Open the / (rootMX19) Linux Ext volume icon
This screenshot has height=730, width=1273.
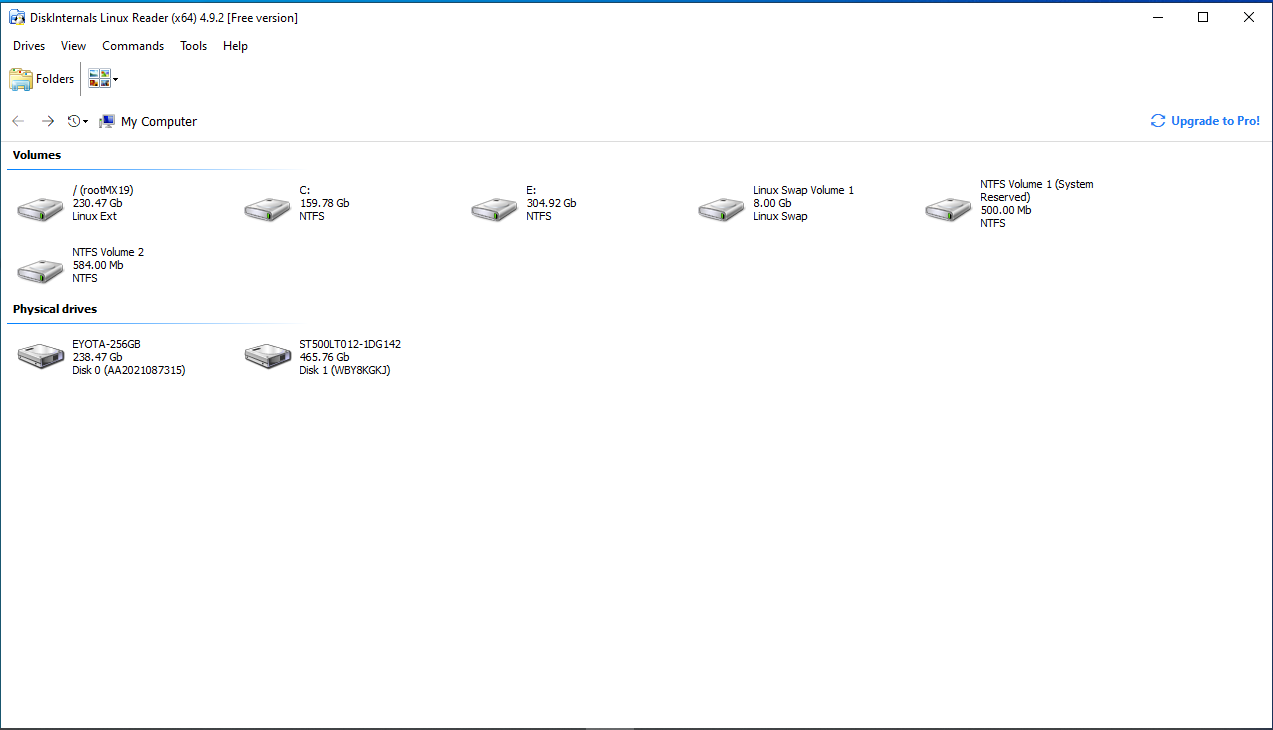41,209
